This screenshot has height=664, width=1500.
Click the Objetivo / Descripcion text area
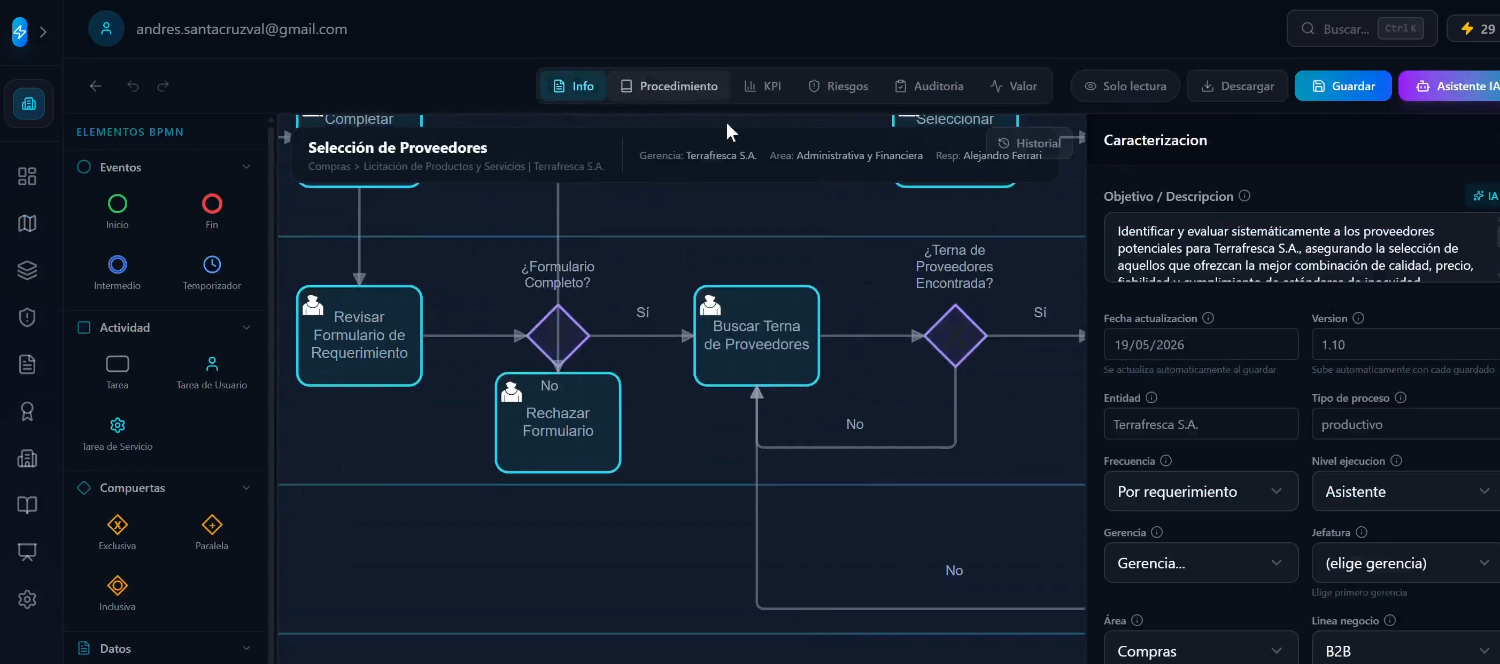pyautogui.click(x=1302, y=247)
